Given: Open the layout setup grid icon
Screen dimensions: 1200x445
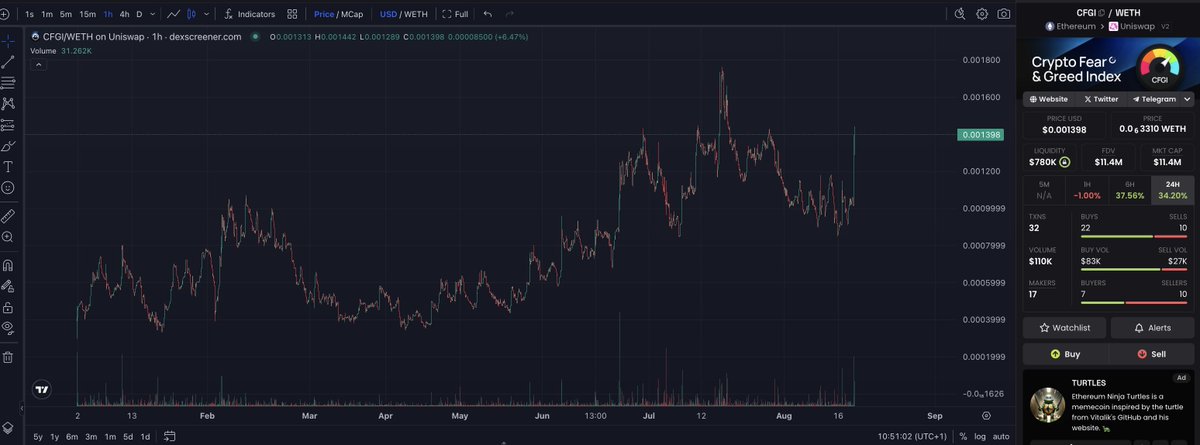Looking at the screenshot, I should 292,14.
